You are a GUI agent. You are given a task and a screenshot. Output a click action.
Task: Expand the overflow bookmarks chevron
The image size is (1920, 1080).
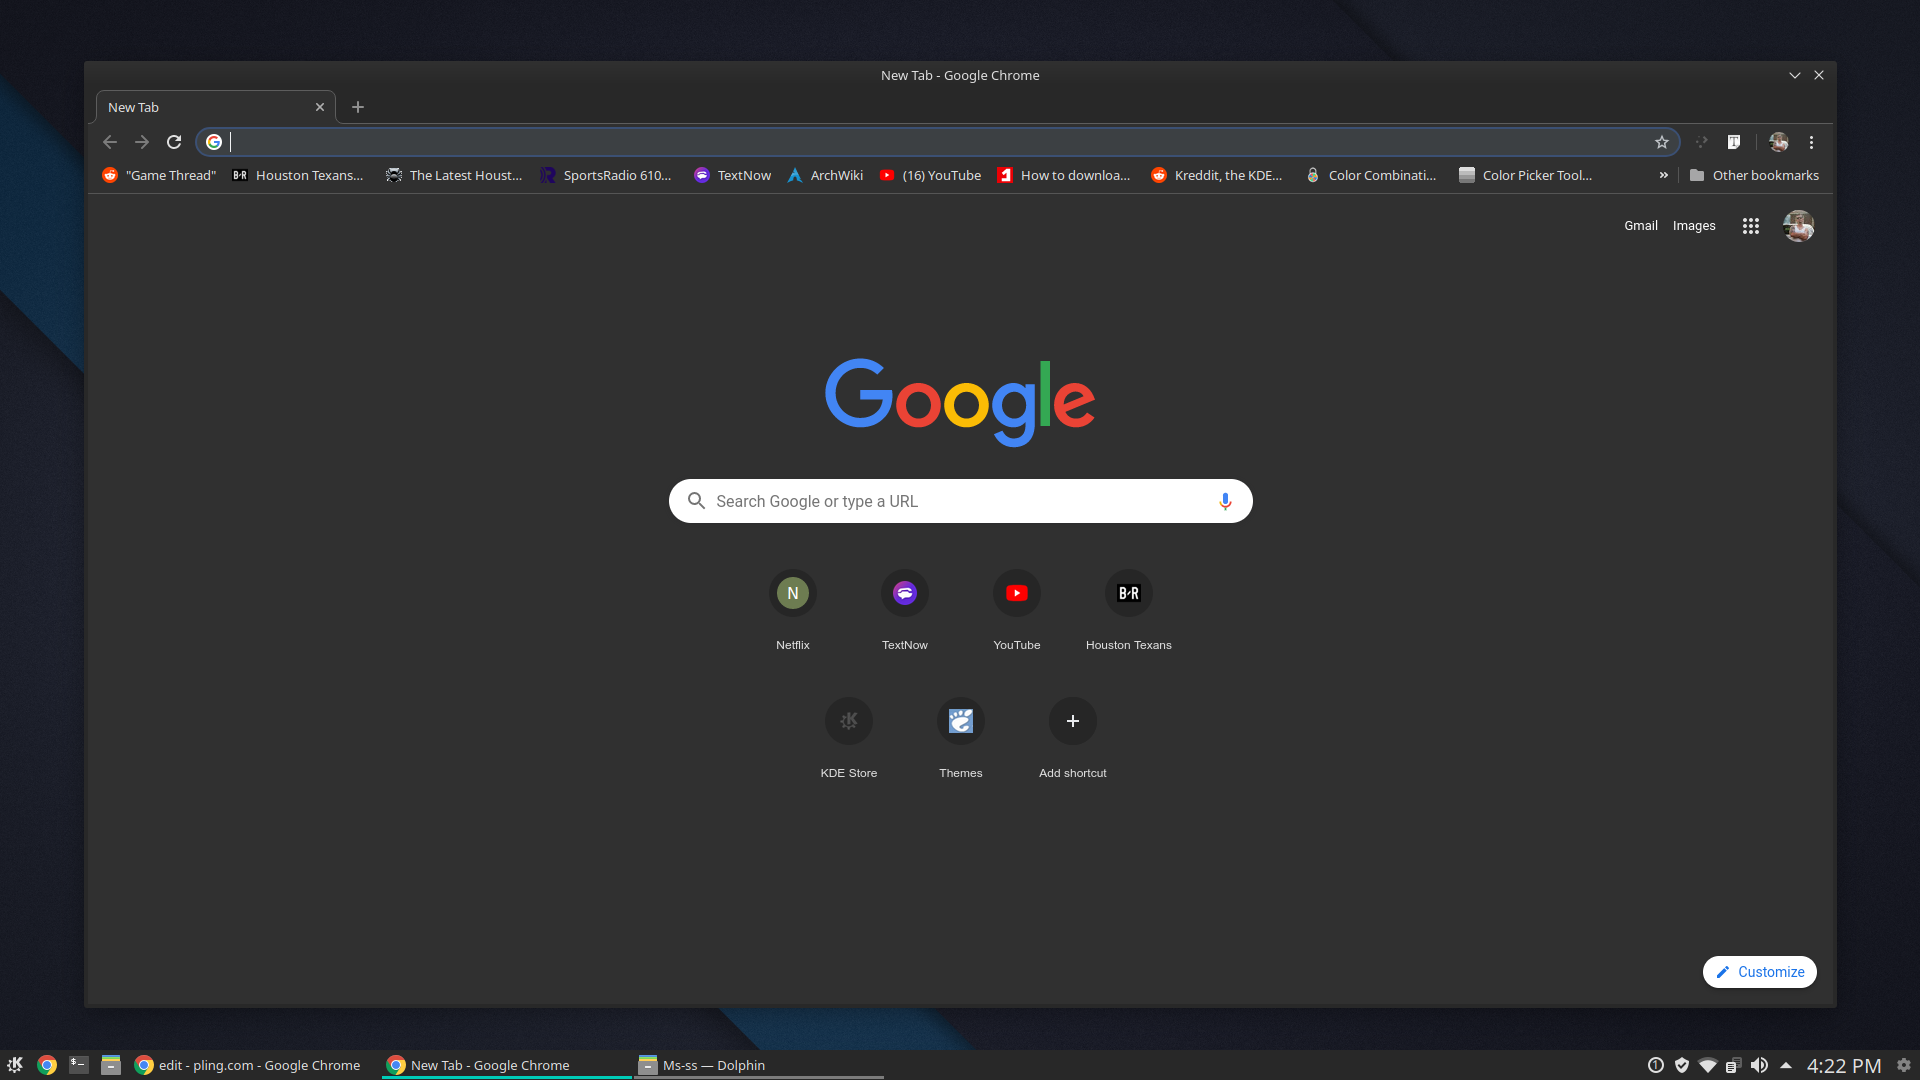(1664, 175)
